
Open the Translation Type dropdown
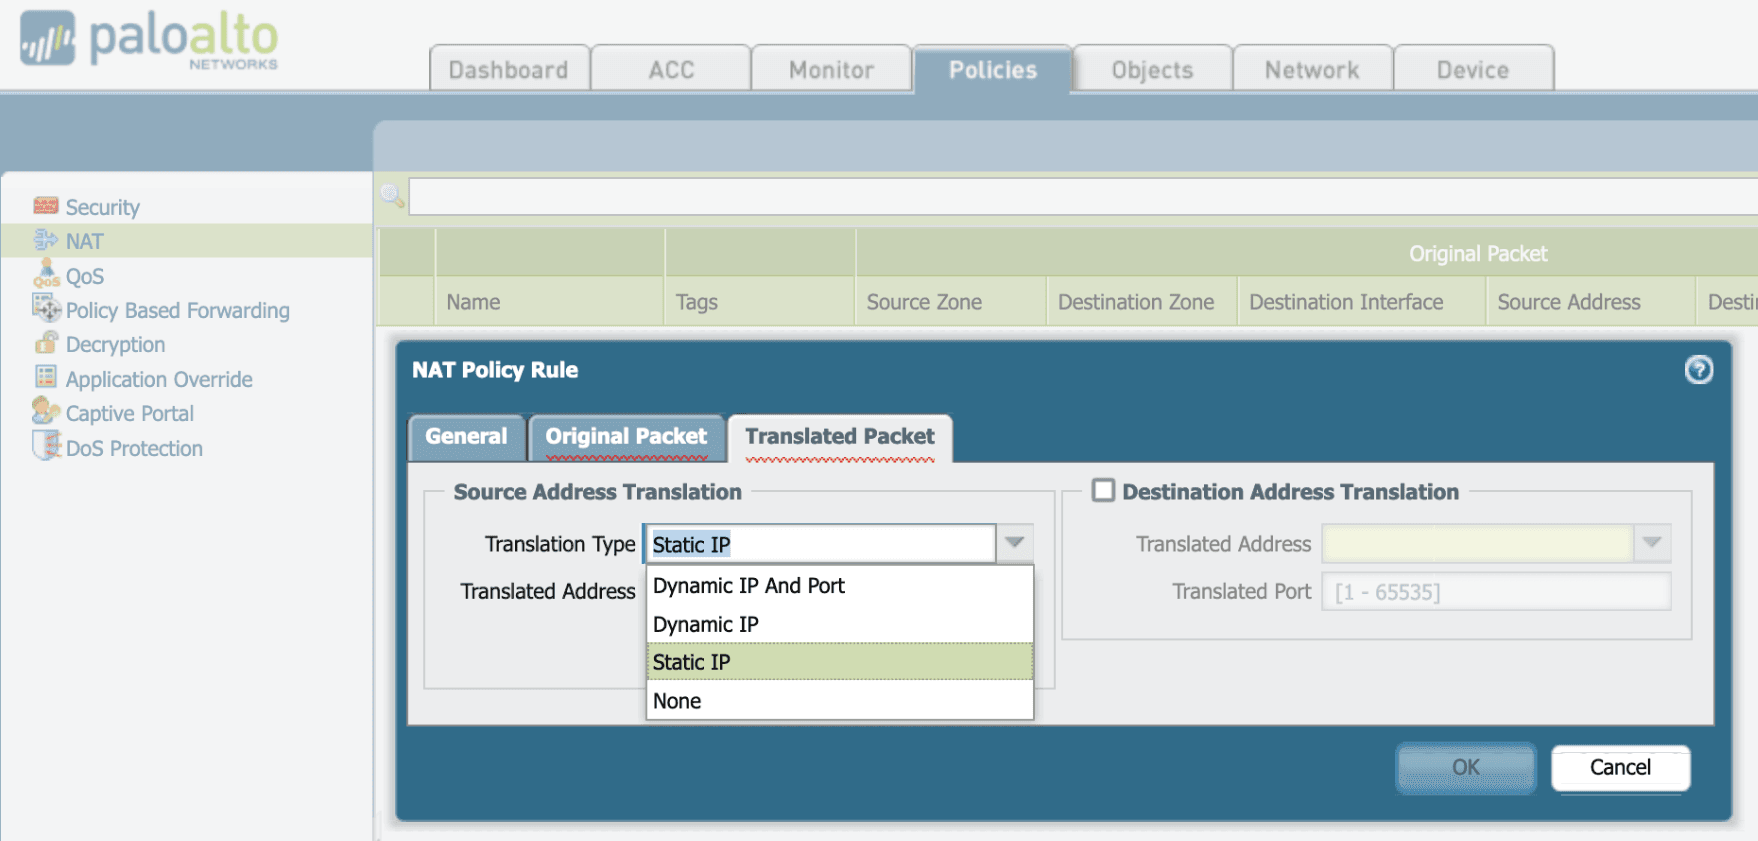(x=1015, y=543)
